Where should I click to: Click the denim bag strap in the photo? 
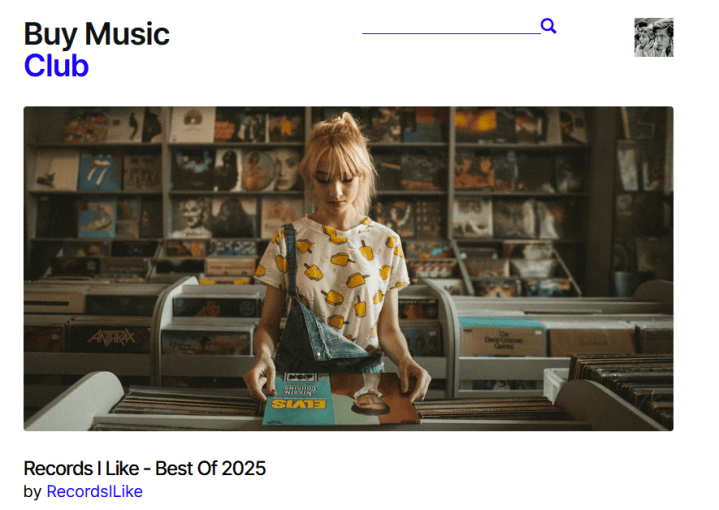point(291,259)
